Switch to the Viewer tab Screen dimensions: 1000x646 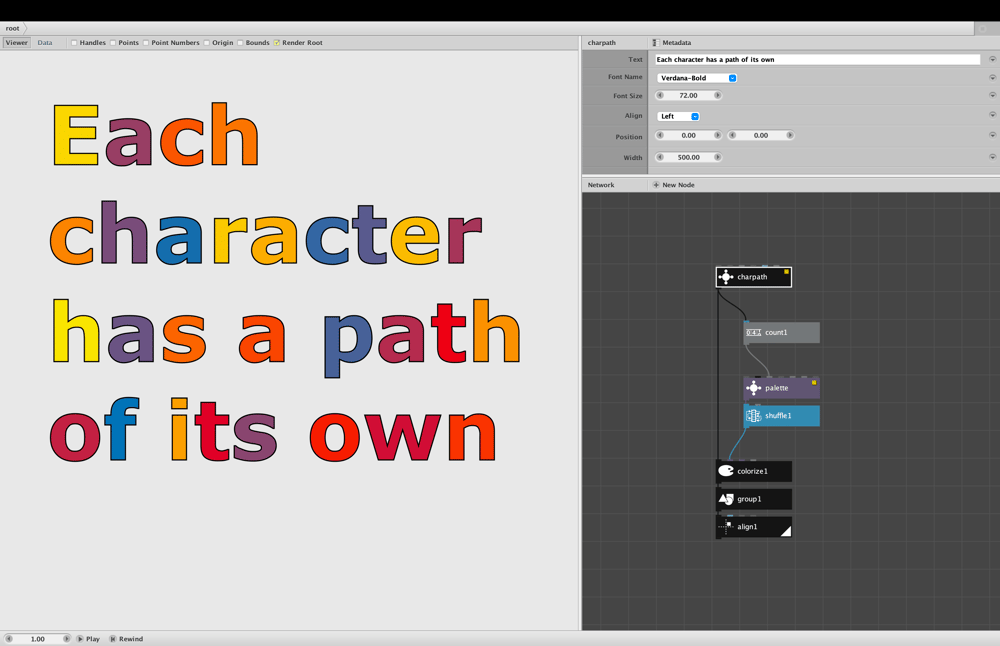pyautogui.click(x=17, y=43)
